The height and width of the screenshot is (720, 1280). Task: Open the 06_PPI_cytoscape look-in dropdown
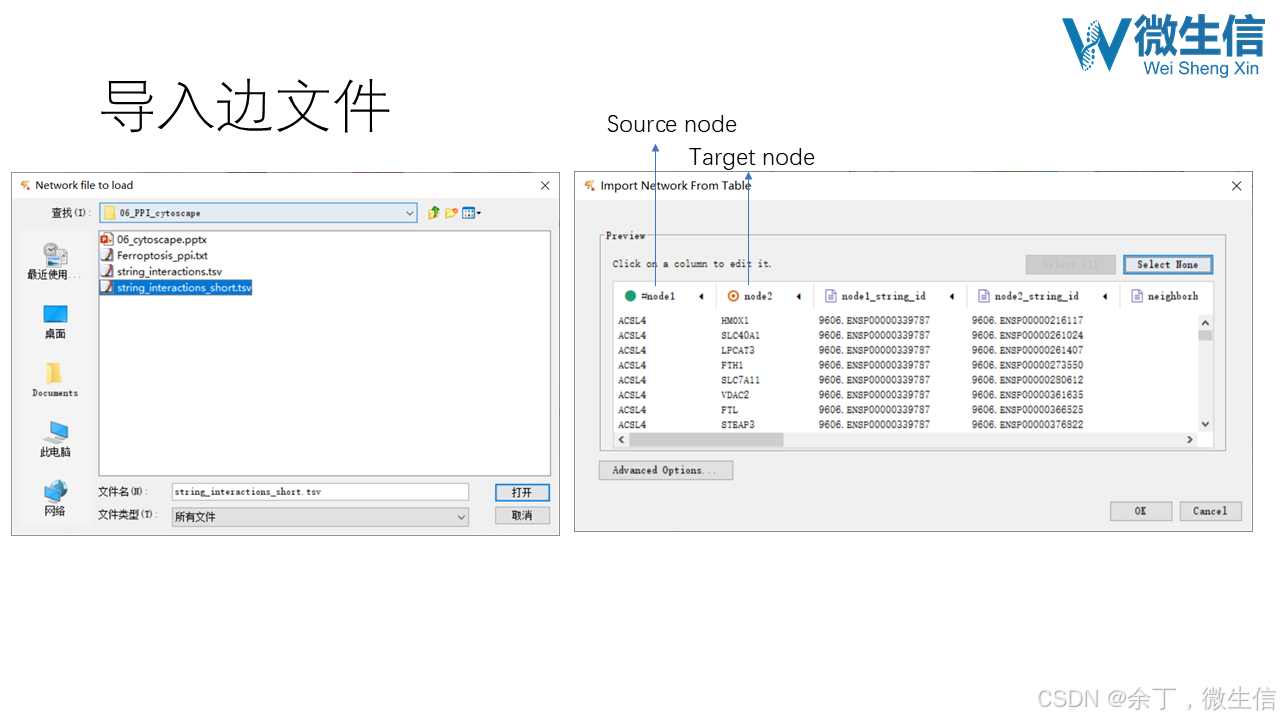pyautogui.click(x=409, y=212)
